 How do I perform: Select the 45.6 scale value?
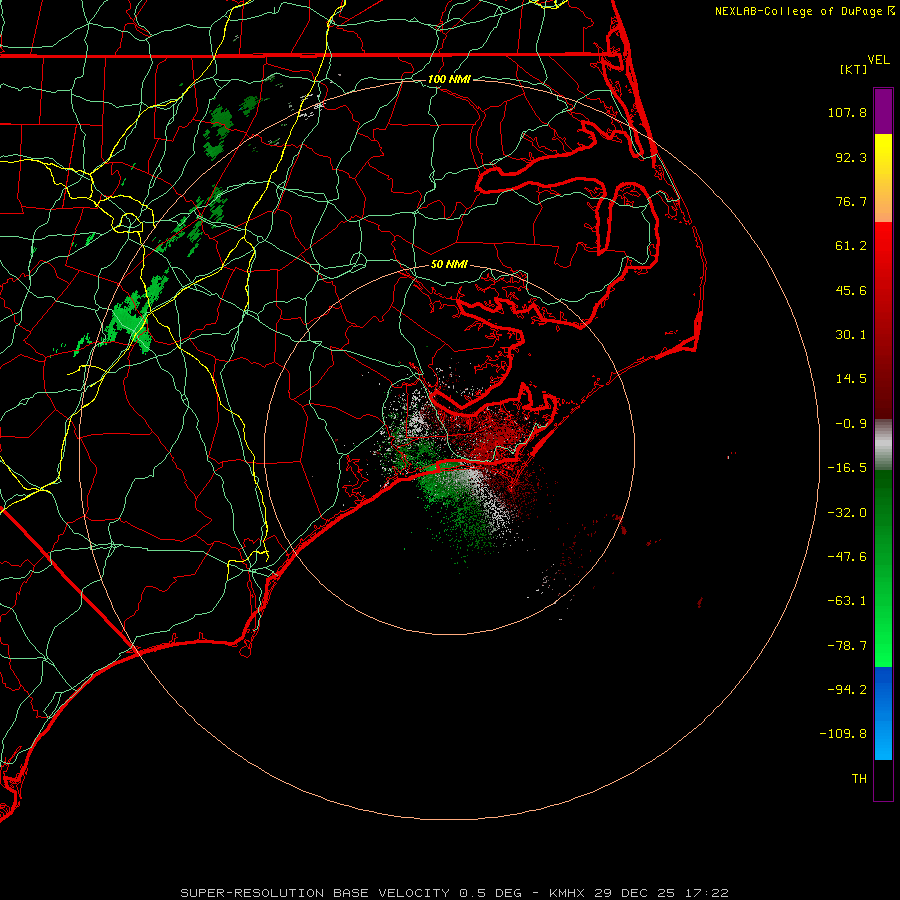click(x=851, y=290)
